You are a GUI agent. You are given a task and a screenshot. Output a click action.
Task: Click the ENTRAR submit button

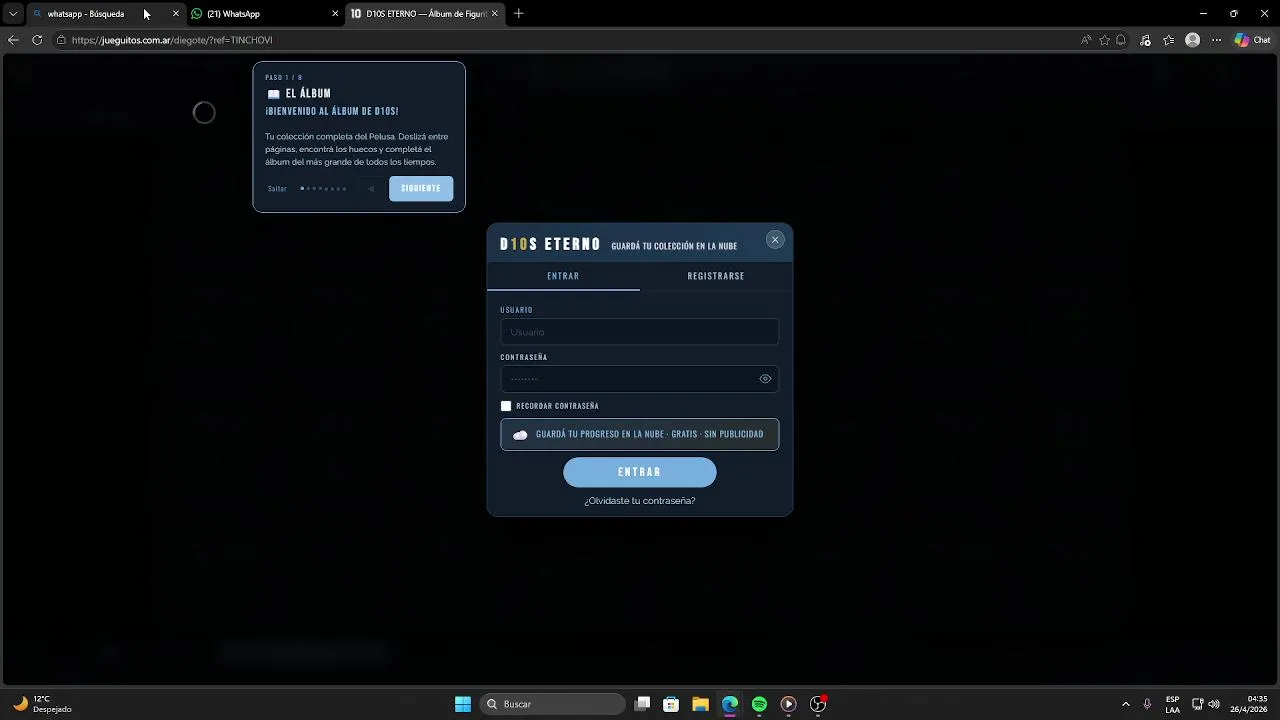(x=640, y=472)
